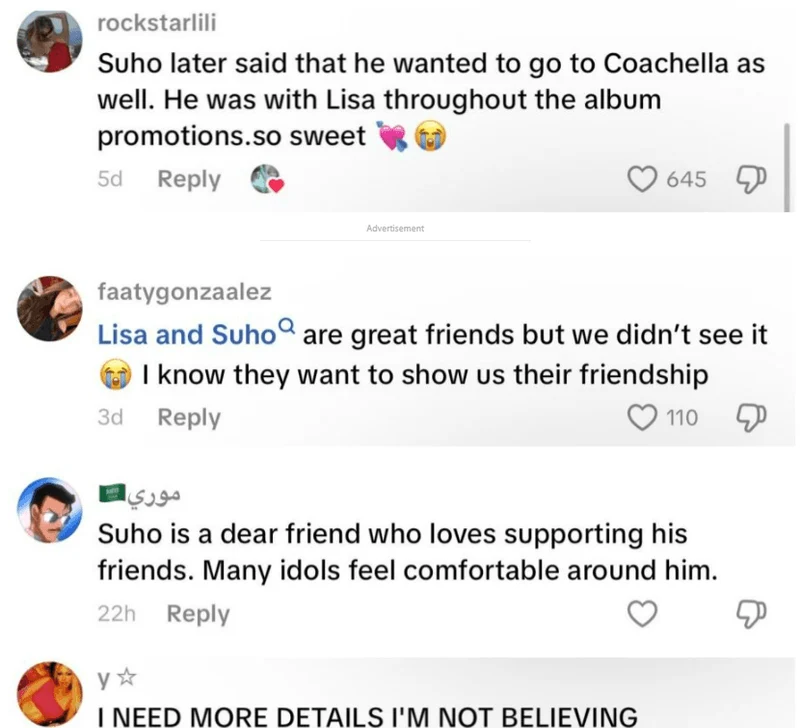Screen dimensions: 800x728
Task: Click the search magnifier icon beside Lisa and Suho
Action: (286, 326)
